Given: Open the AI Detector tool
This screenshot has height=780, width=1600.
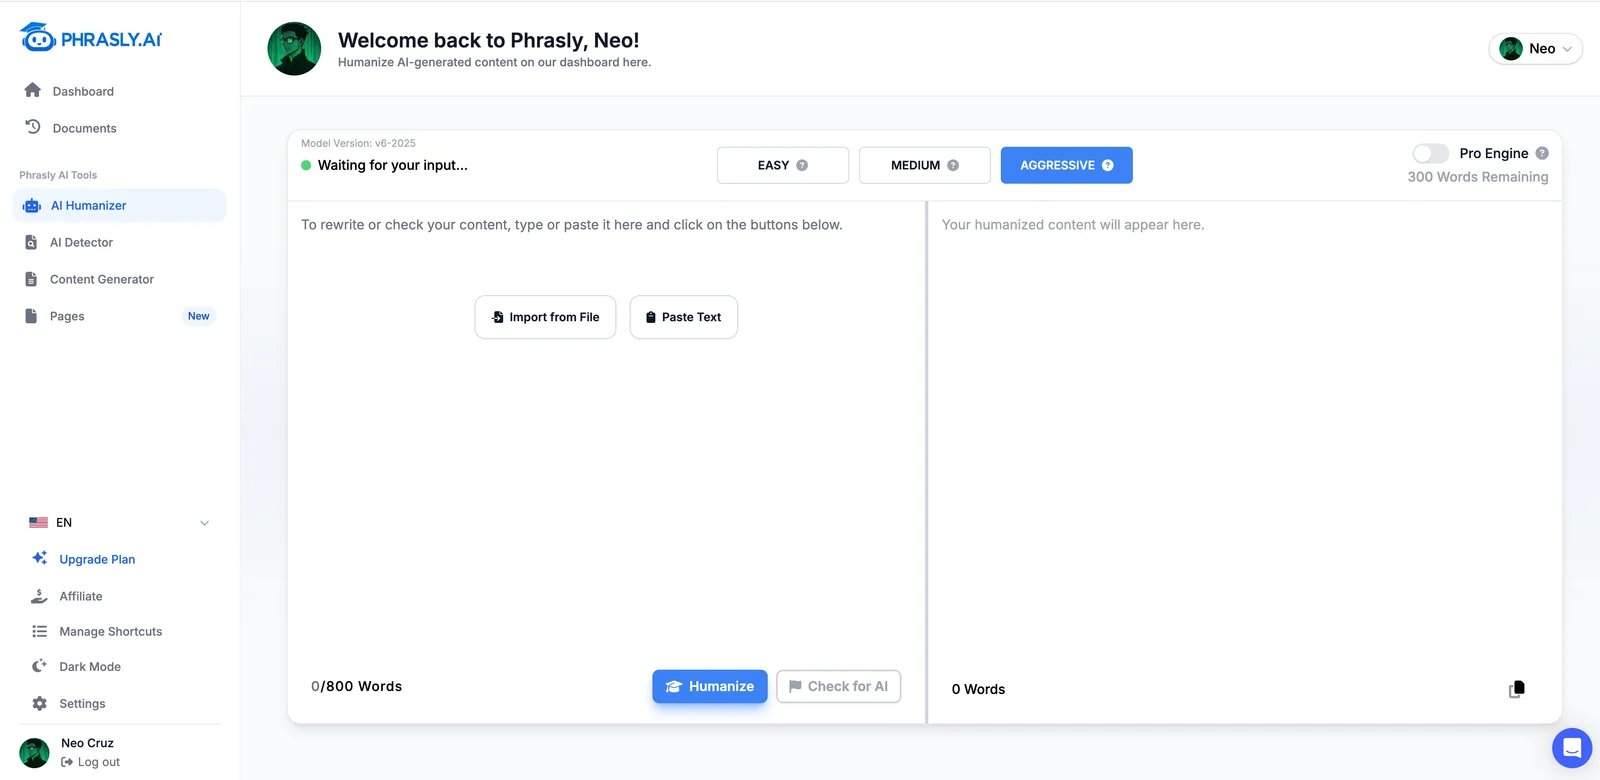Looking at the screenshot, I should (81, 242).
